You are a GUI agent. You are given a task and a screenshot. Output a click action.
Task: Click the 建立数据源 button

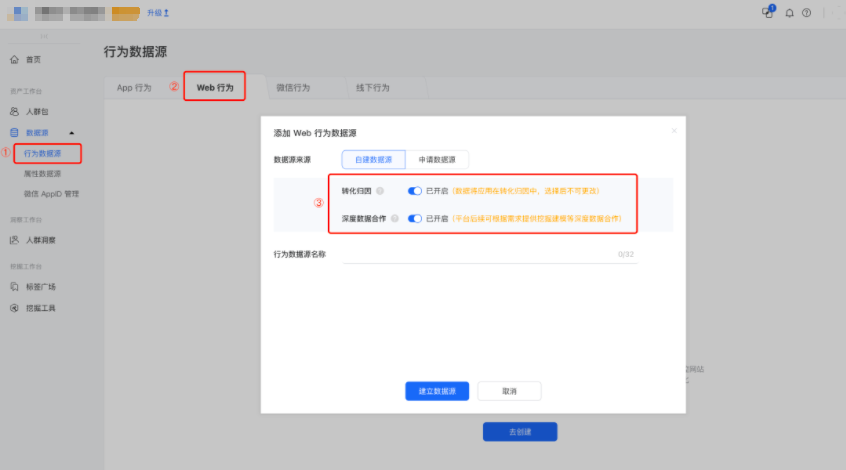click(x=437, y=391)
